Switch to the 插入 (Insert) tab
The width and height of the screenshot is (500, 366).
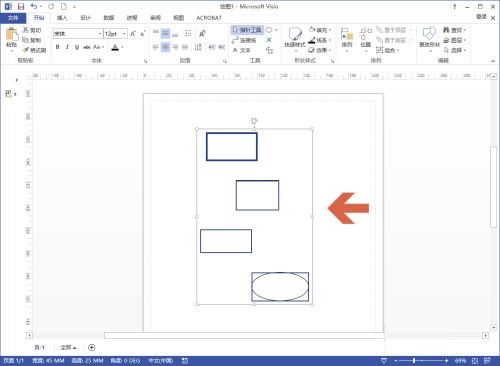(62, 18)
